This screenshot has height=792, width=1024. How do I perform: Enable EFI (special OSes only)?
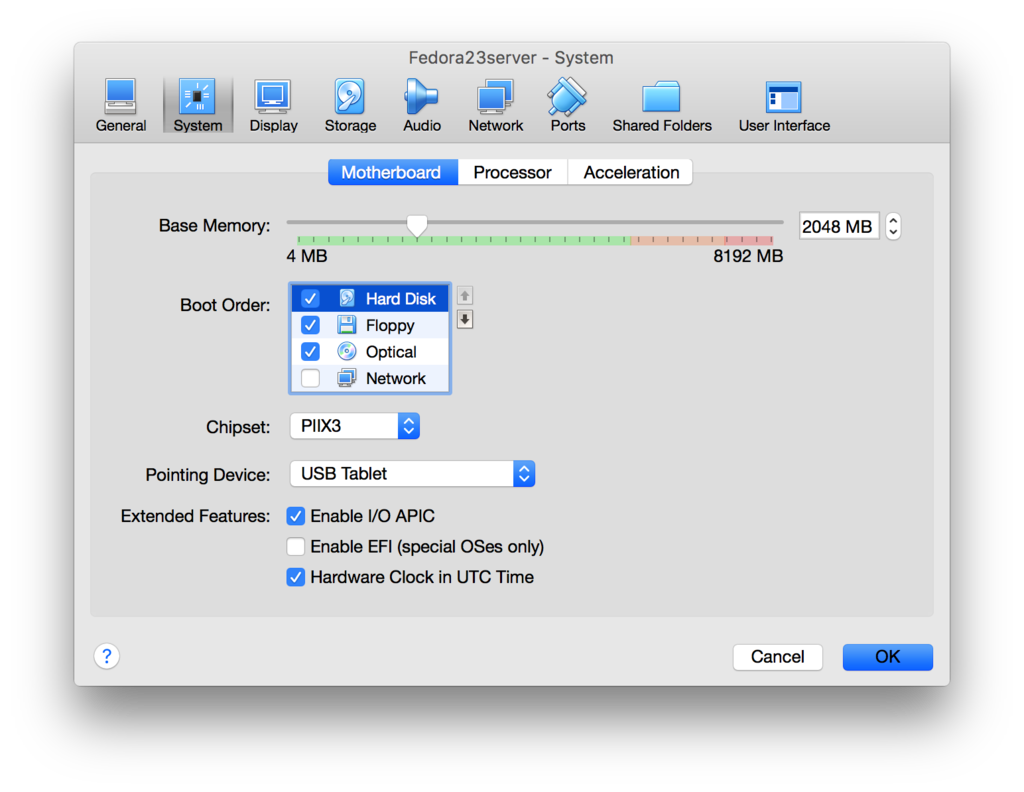296,546
